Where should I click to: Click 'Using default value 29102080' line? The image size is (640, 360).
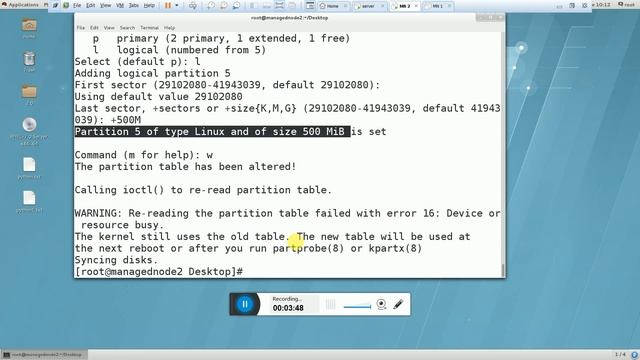tap(158, 97)
